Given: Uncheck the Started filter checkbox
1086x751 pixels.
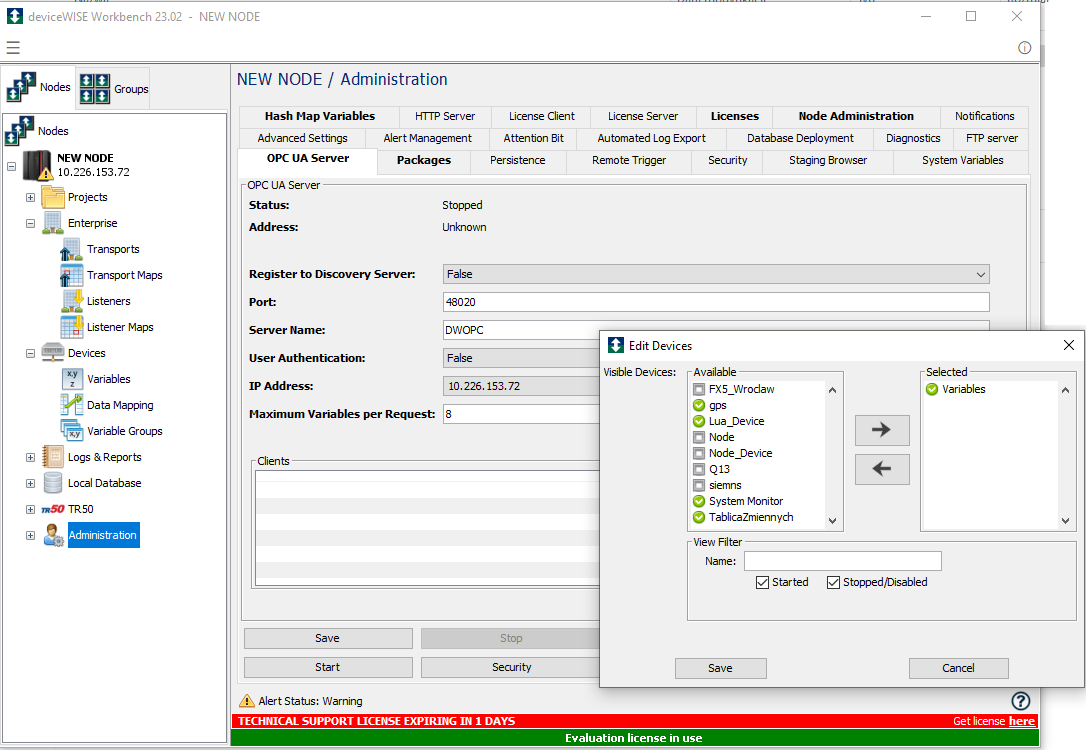Looking at the screenshot, I should [x=763, y=582].
